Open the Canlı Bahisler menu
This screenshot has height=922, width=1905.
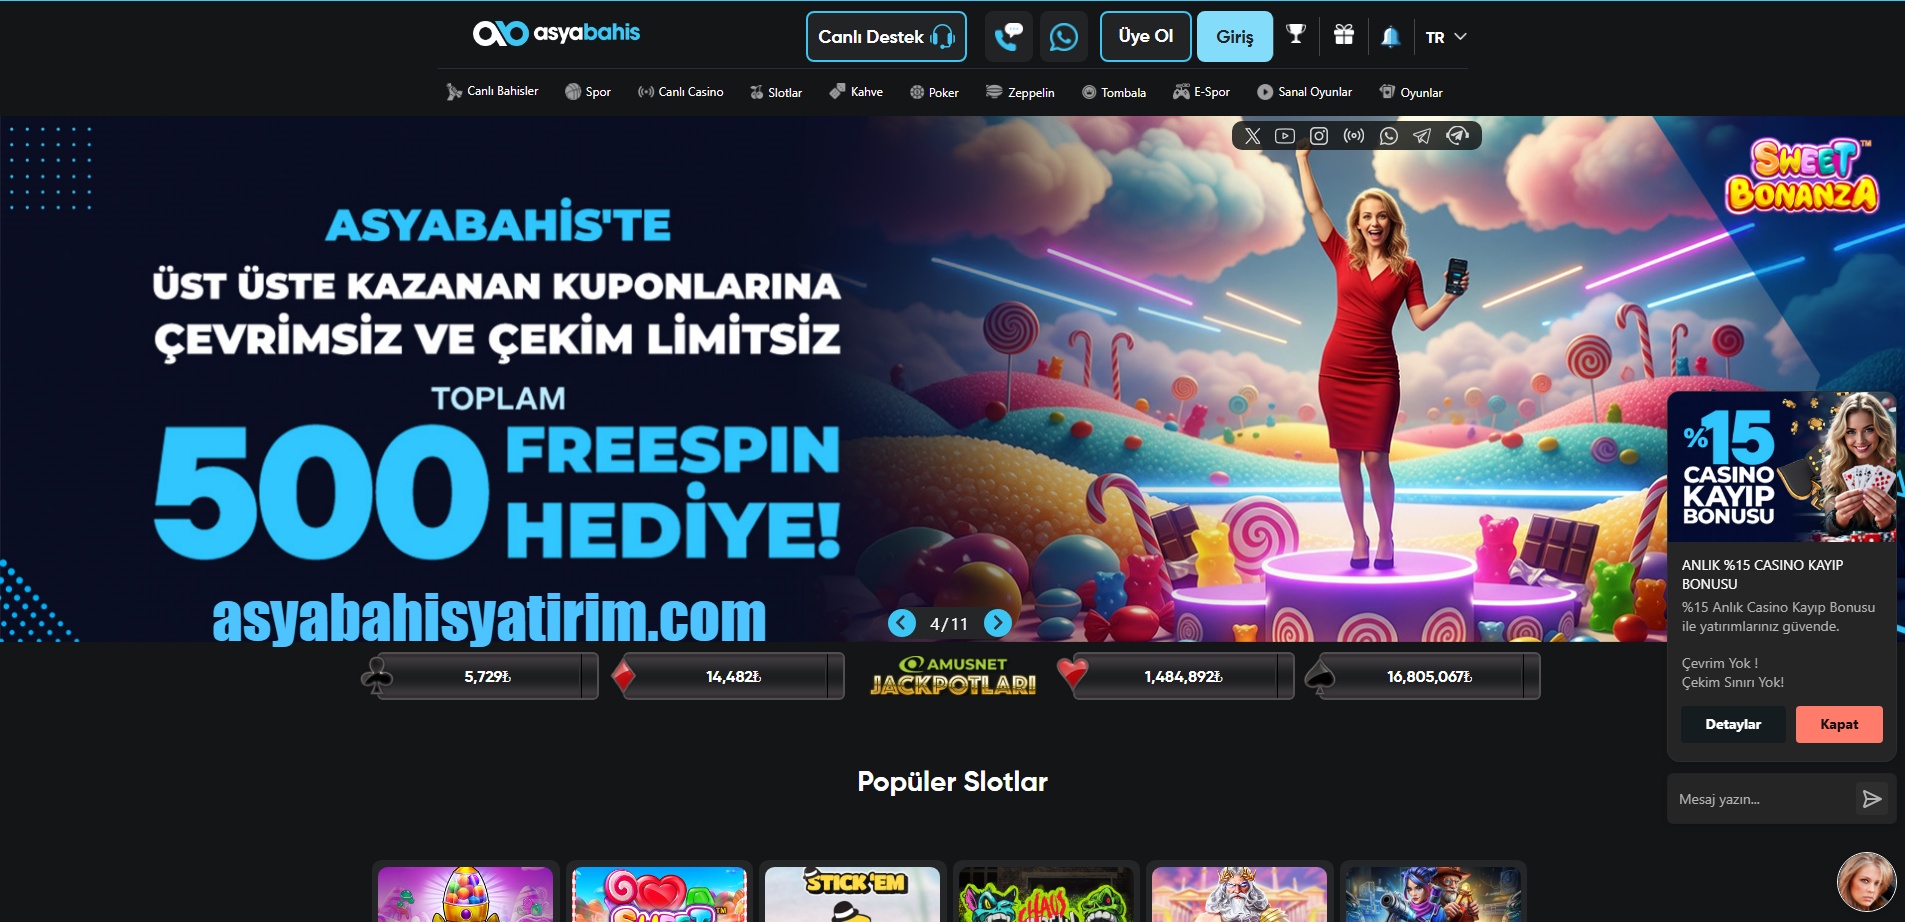(492, 91)
